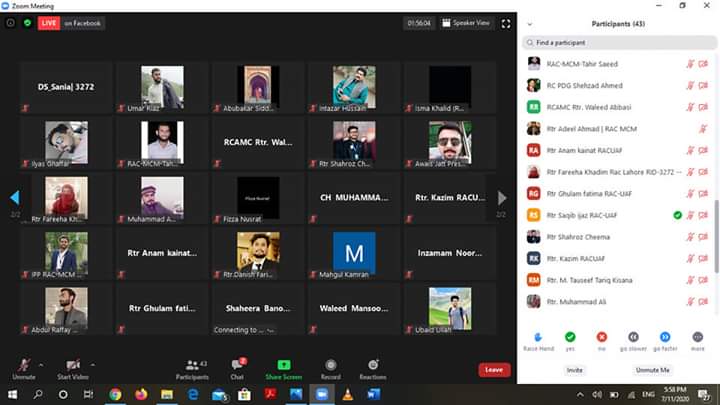720x405 pixels.
Task: Click the red Leave button
Action: pyautogui.click(x=494, y=370)
